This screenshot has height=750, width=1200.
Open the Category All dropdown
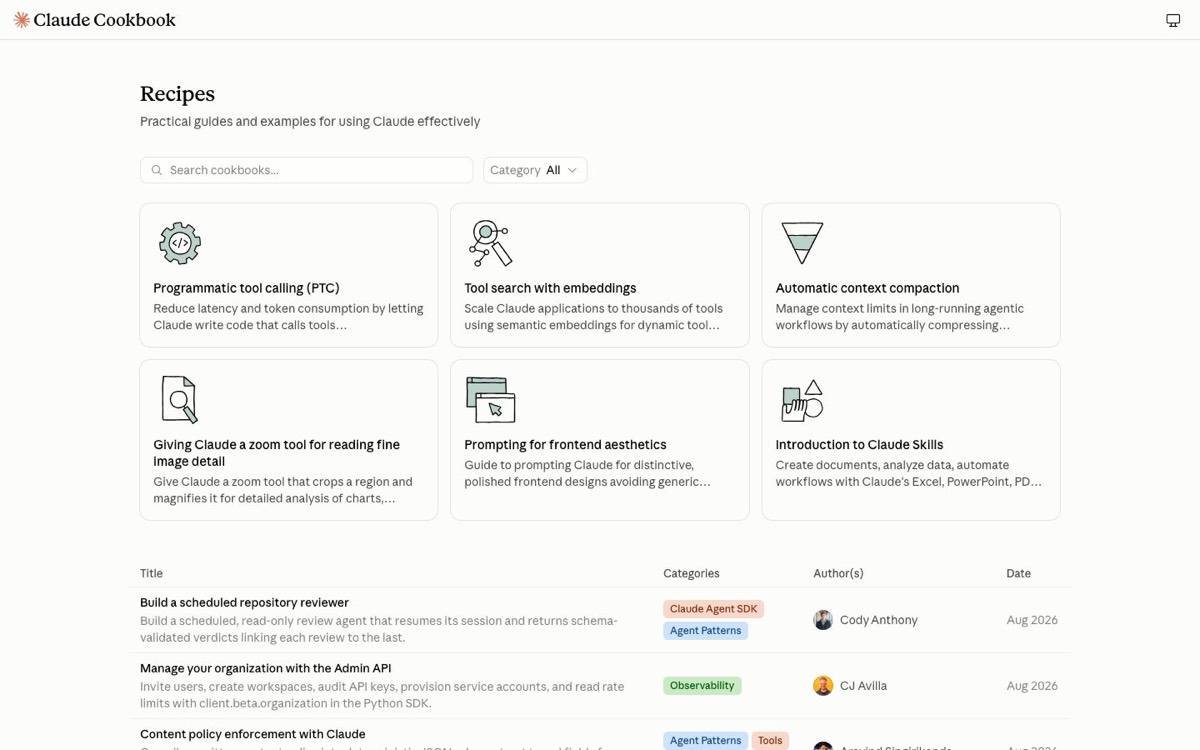pos(535,170)
